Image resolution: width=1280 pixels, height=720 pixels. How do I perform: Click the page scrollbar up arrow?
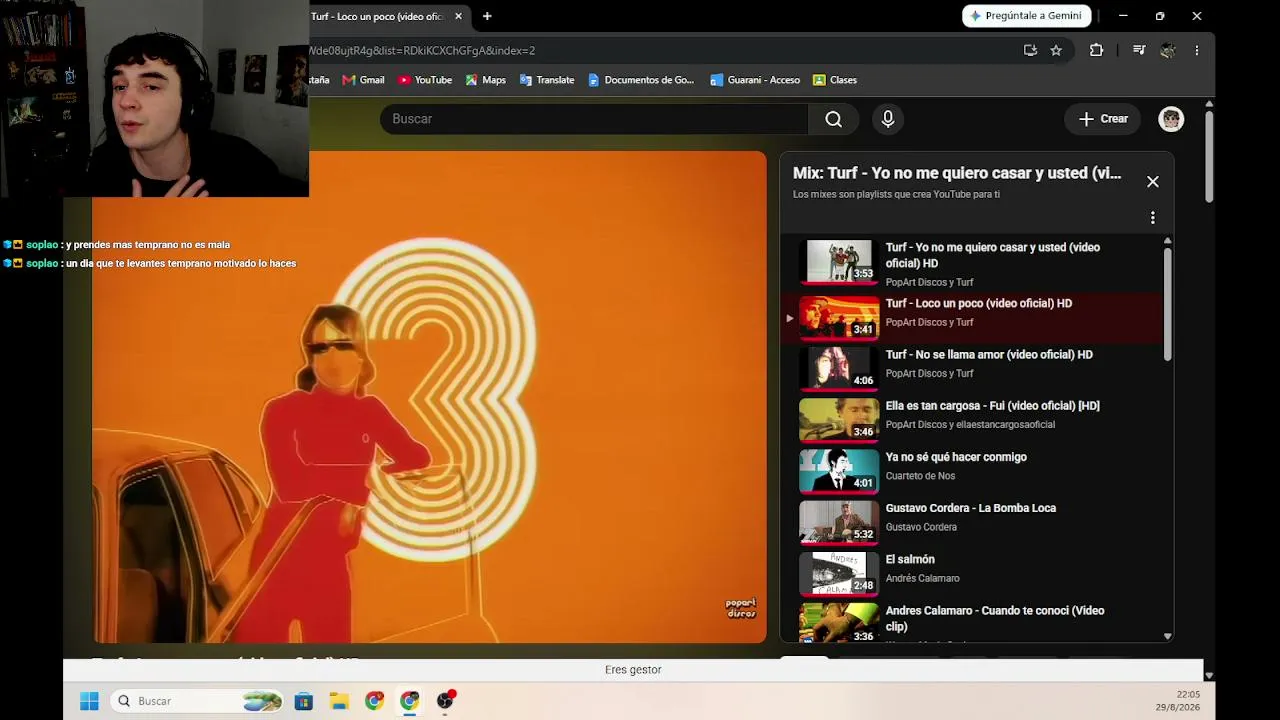tap(1209, 104)
